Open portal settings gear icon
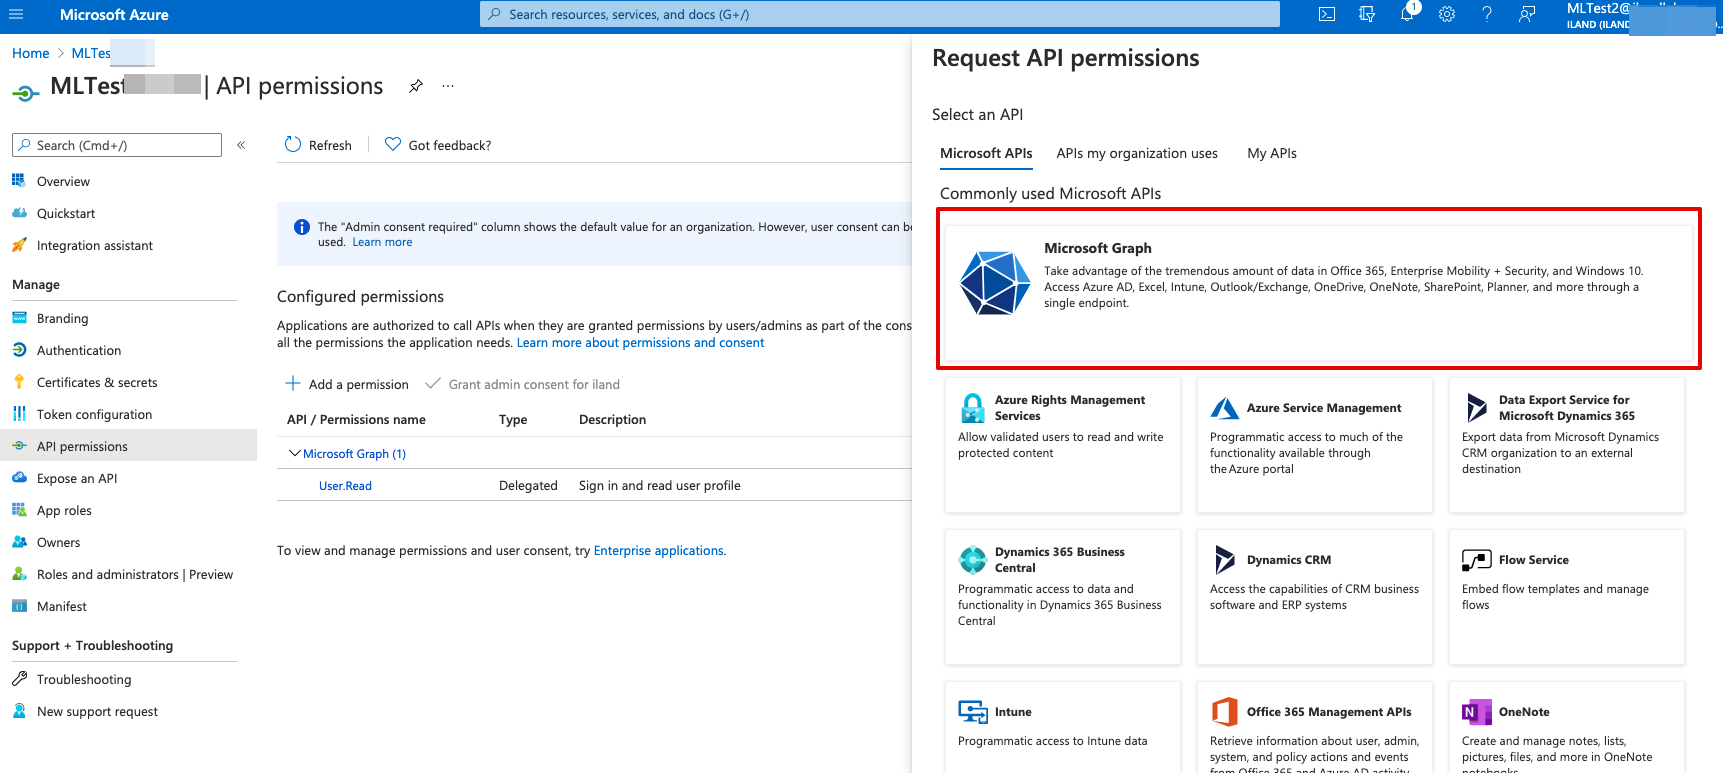This screenshot has width=1723, height=773. (1447, 14)
